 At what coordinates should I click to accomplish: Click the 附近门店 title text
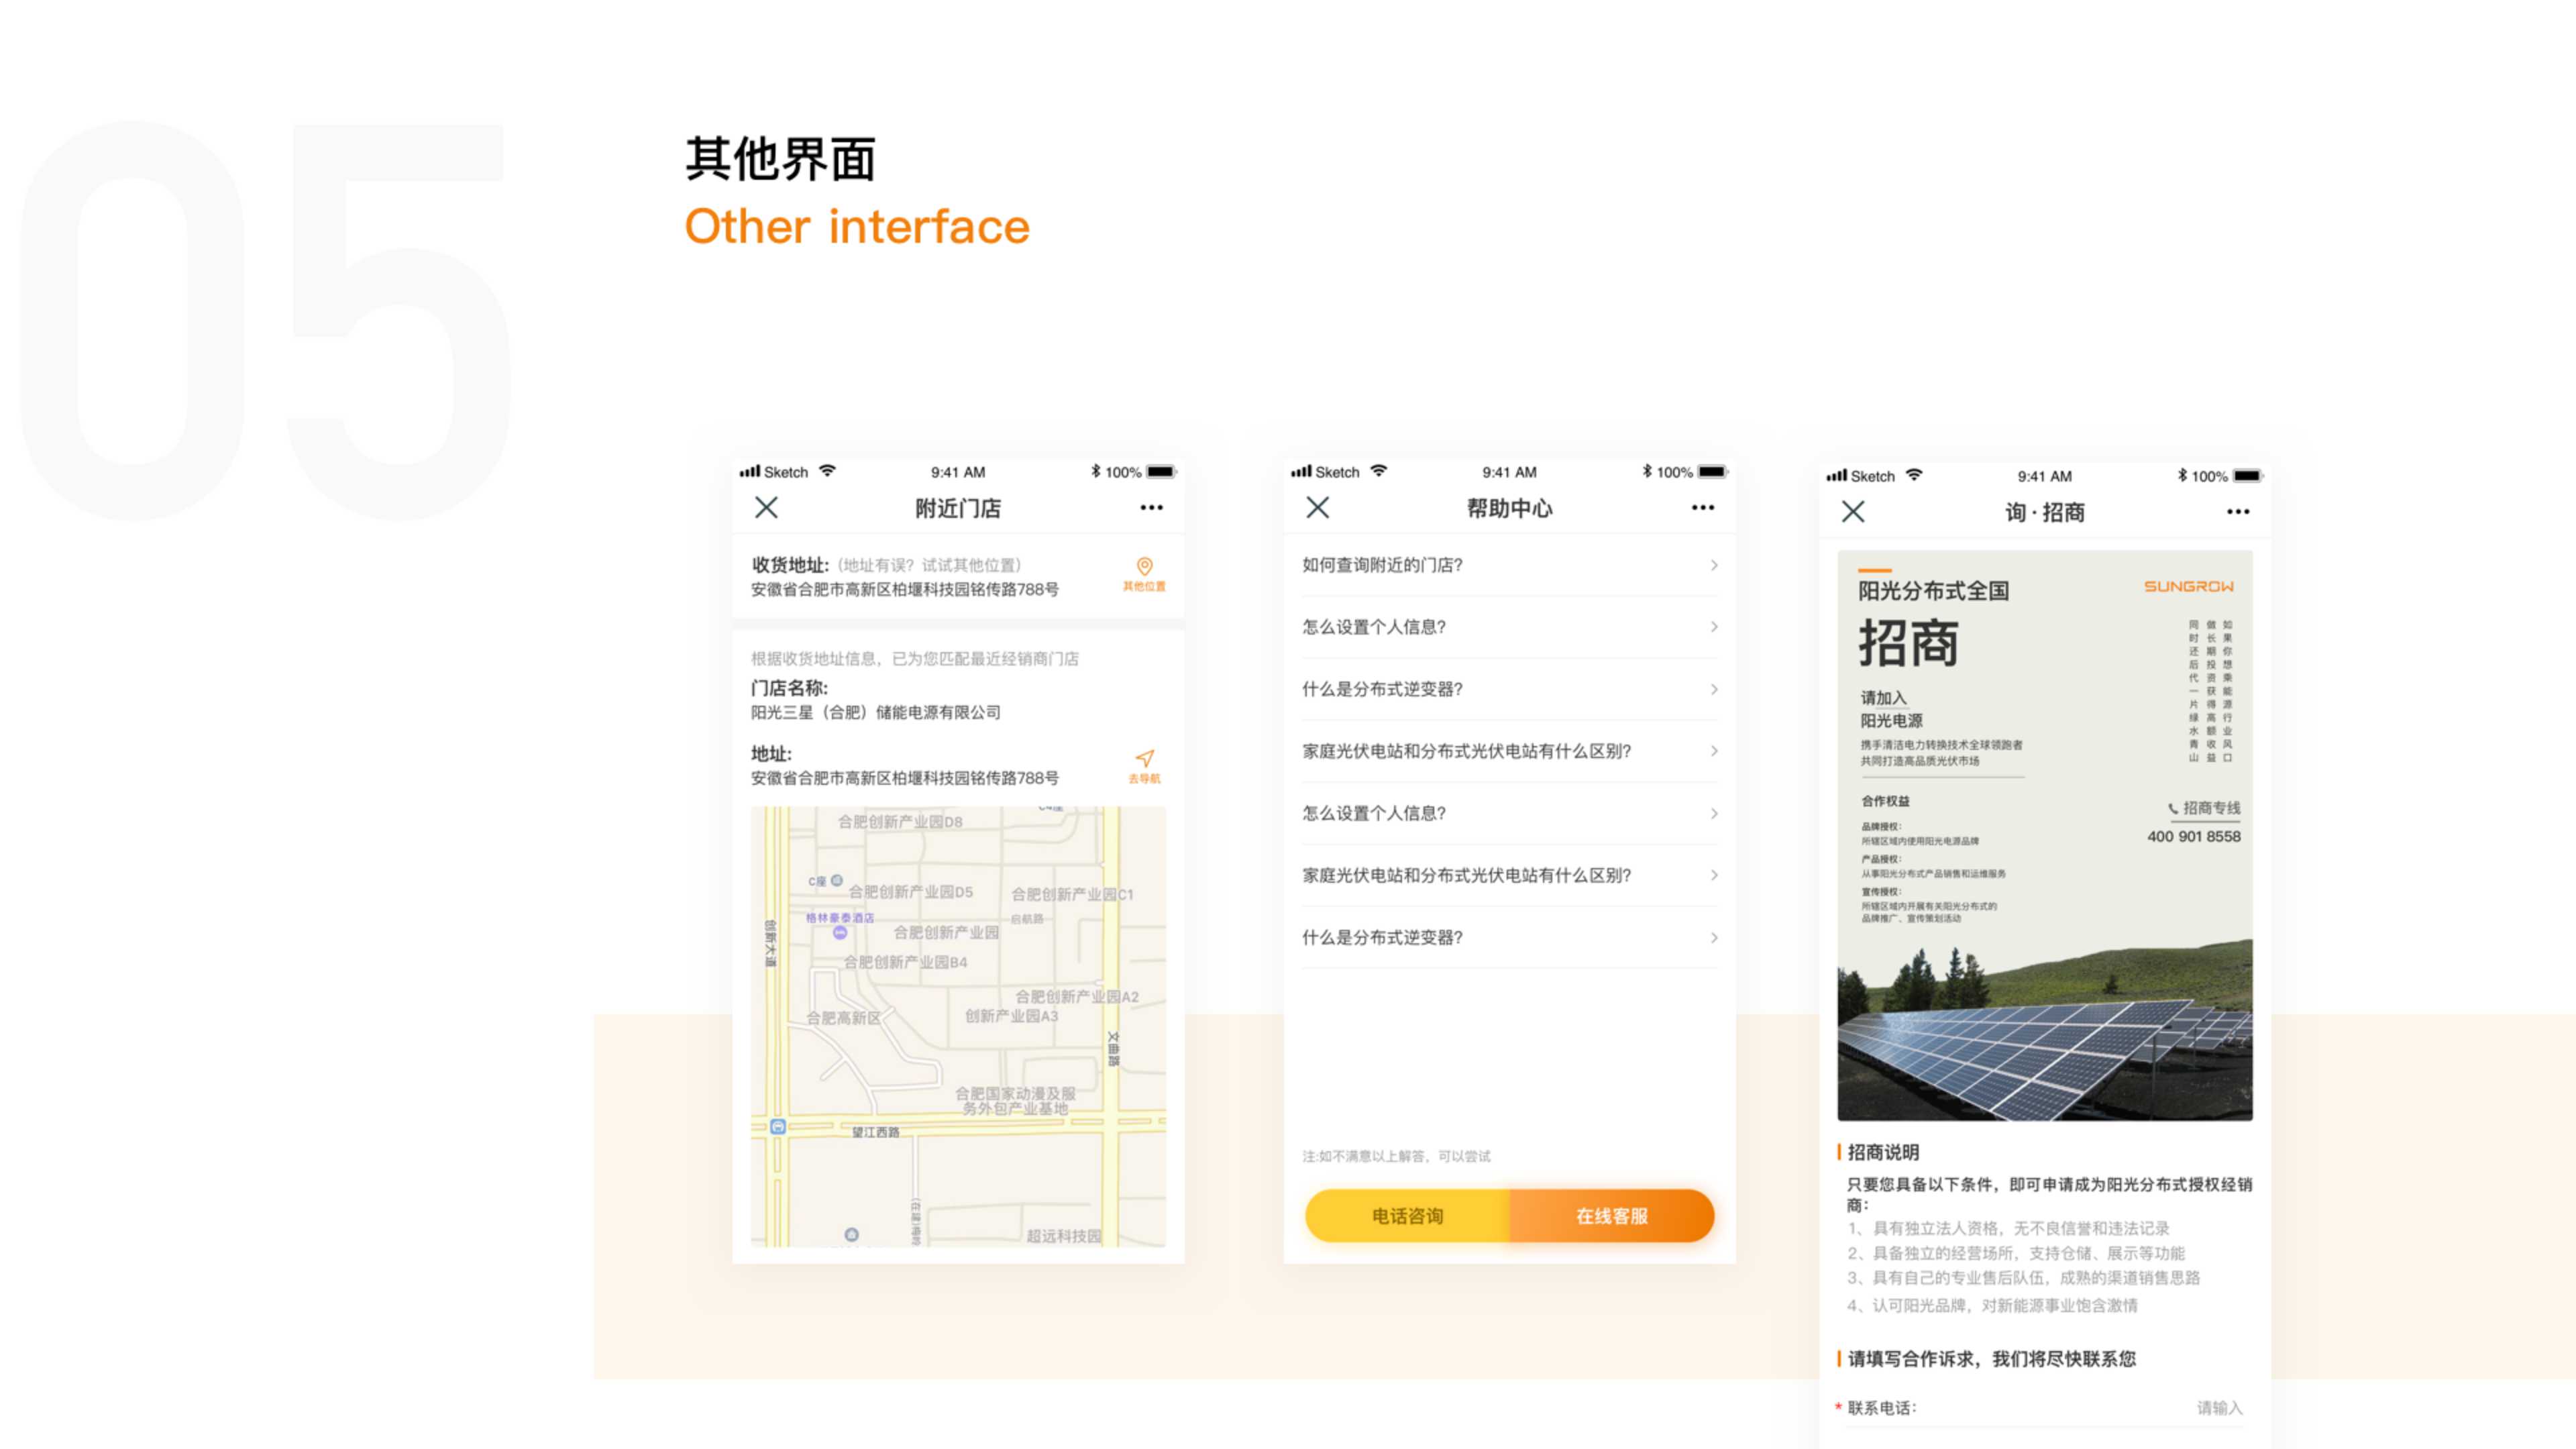(958, 509)
